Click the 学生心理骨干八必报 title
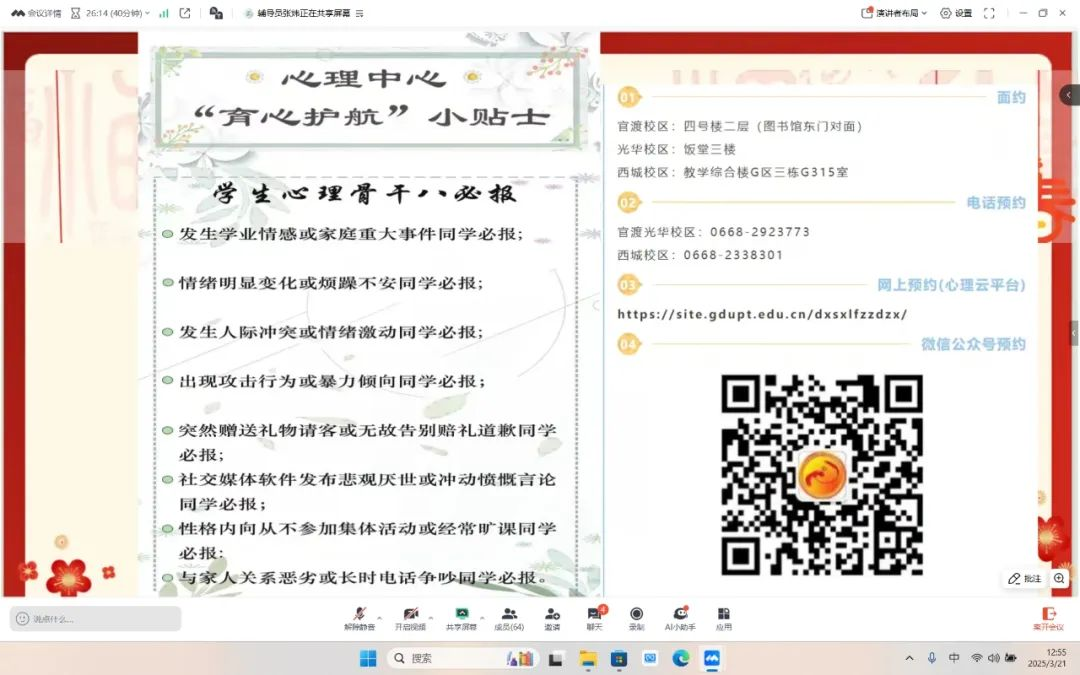 click(364, 194)
